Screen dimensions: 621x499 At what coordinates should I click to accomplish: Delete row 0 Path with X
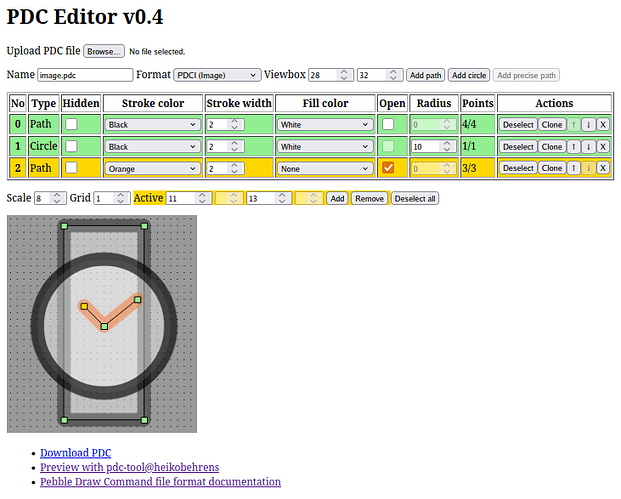tap(603, 124)
